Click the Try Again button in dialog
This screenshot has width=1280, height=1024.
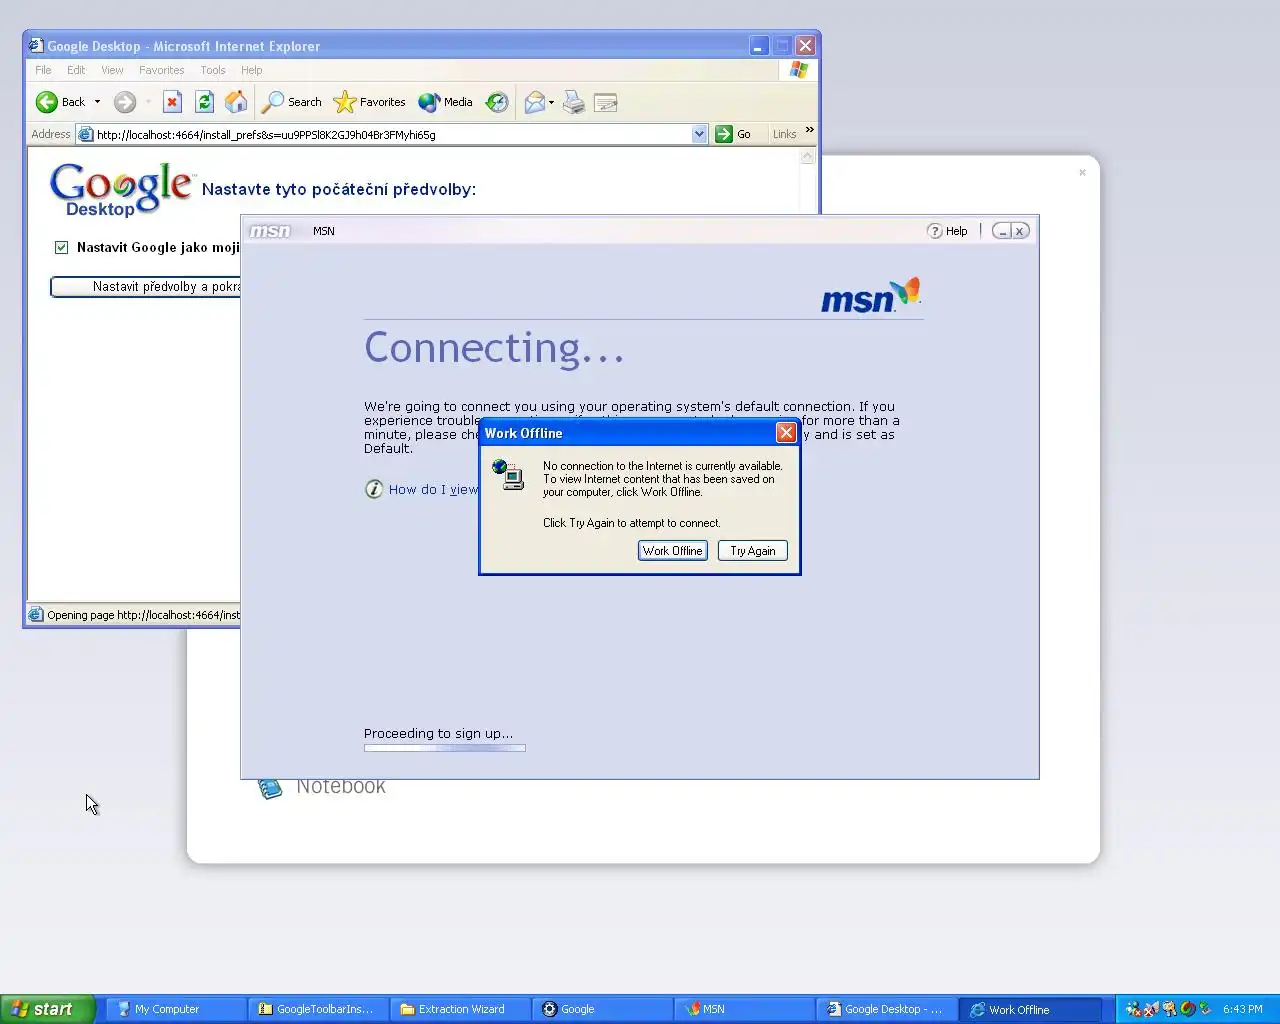point(752,551)
